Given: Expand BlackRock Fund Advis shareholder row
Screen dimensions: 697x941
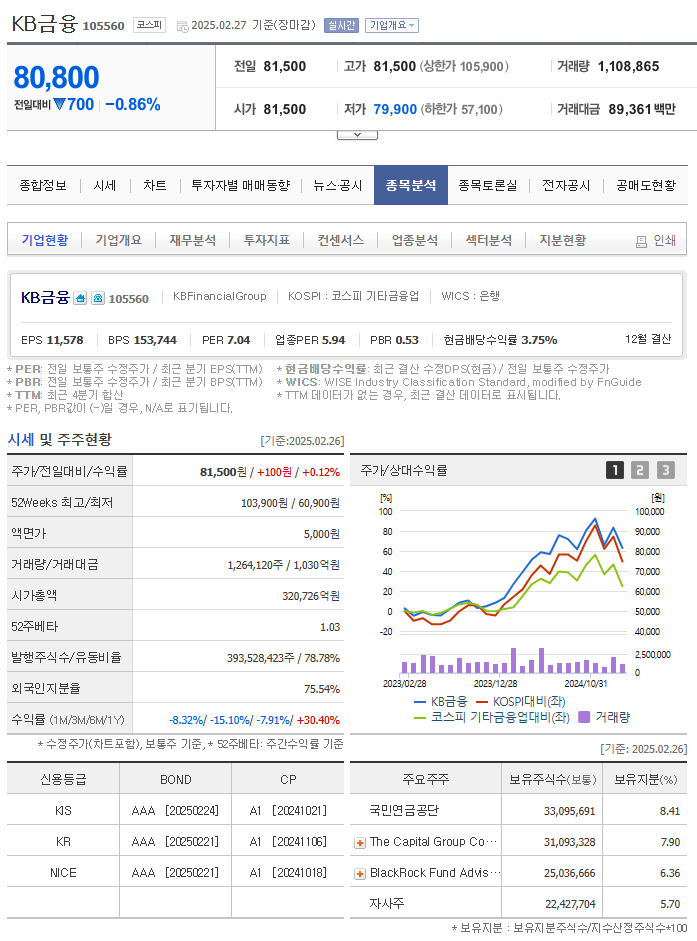Looking at the screenshot, I should coord(360,874).
